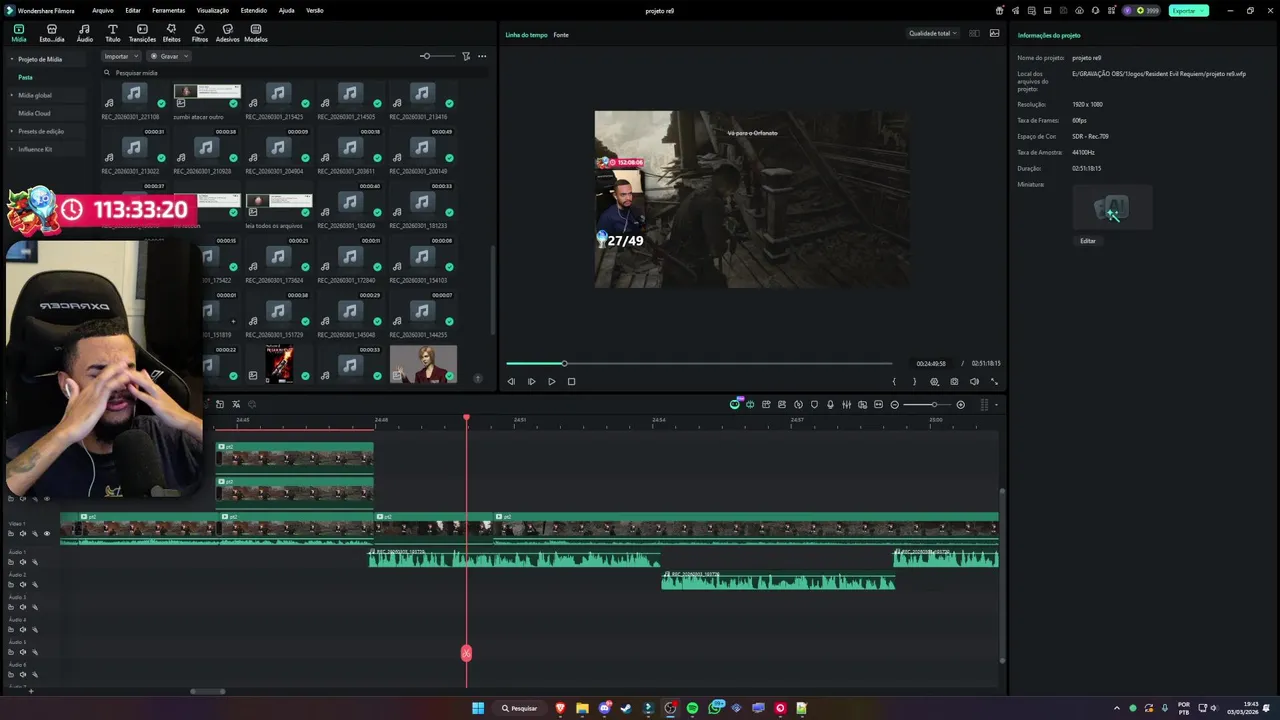Screen dimensions: 1280x720
Task: Set the mark-in point
Action: pyautogui.click(x=894, y=381)
